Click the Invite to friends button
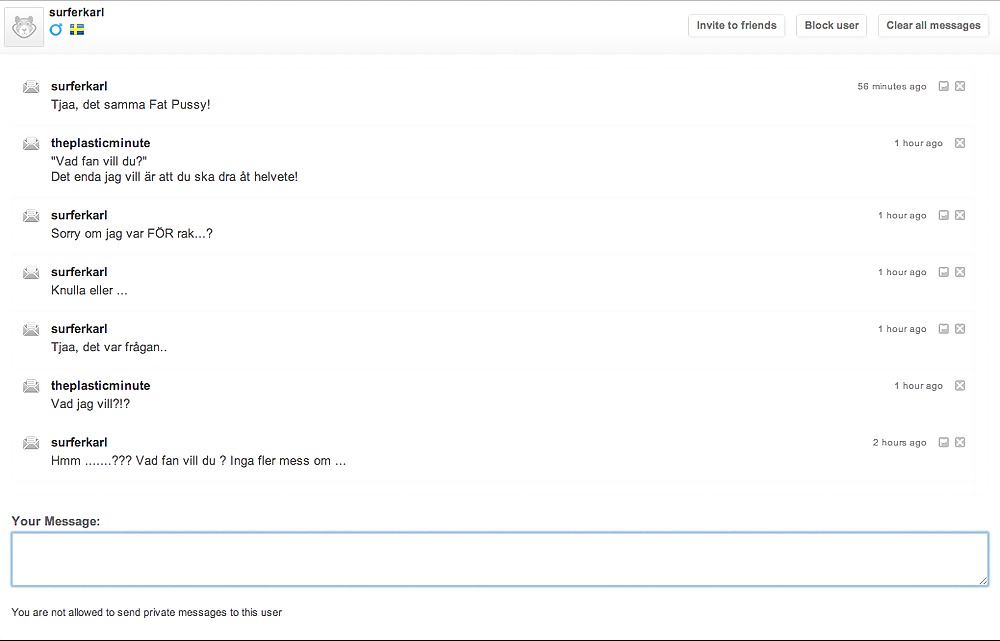 (736, 26)
